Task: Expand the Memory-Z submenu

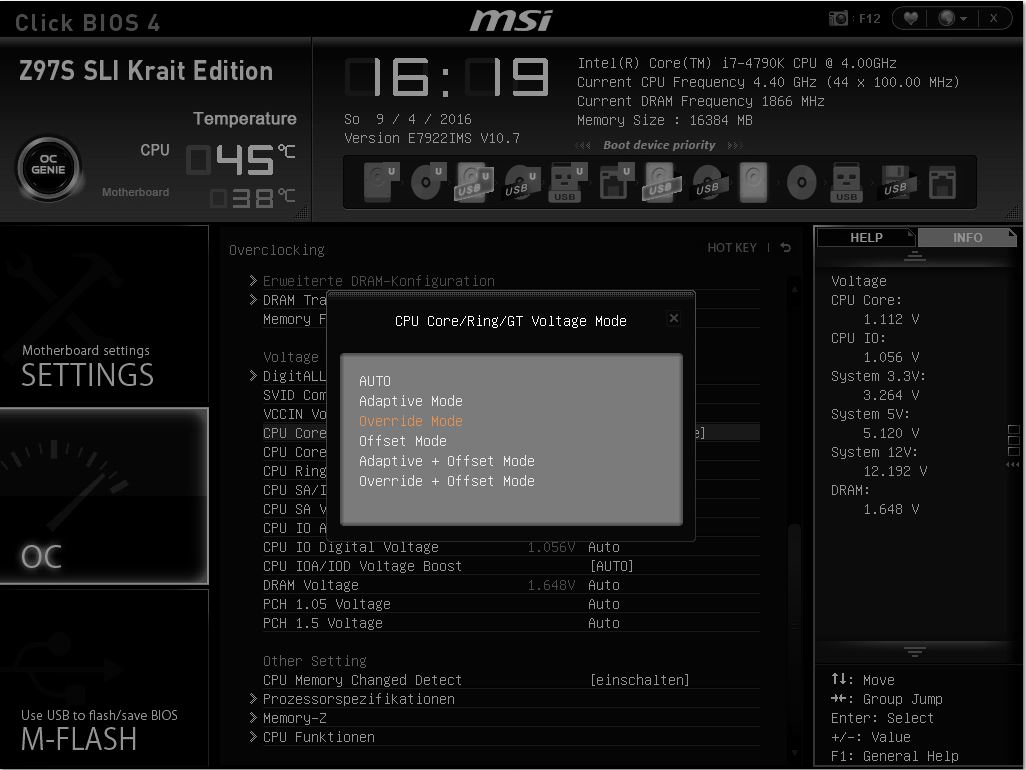Action: tap(504, 718)
